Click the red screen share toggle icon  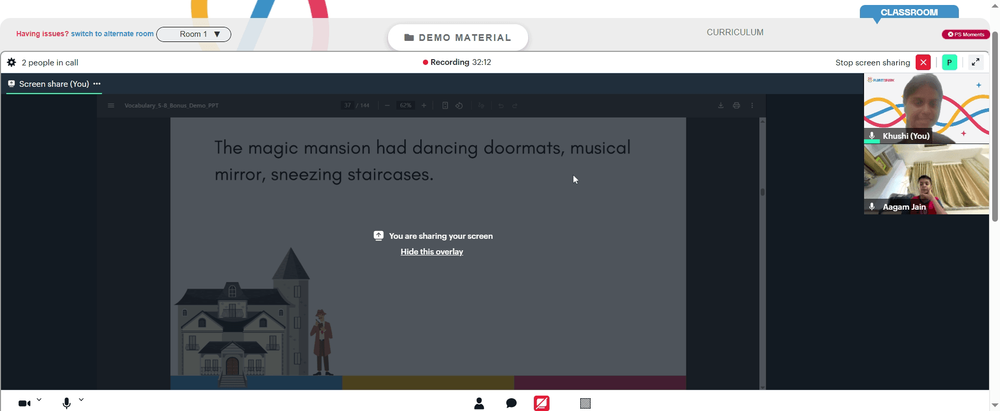[541, 403]
